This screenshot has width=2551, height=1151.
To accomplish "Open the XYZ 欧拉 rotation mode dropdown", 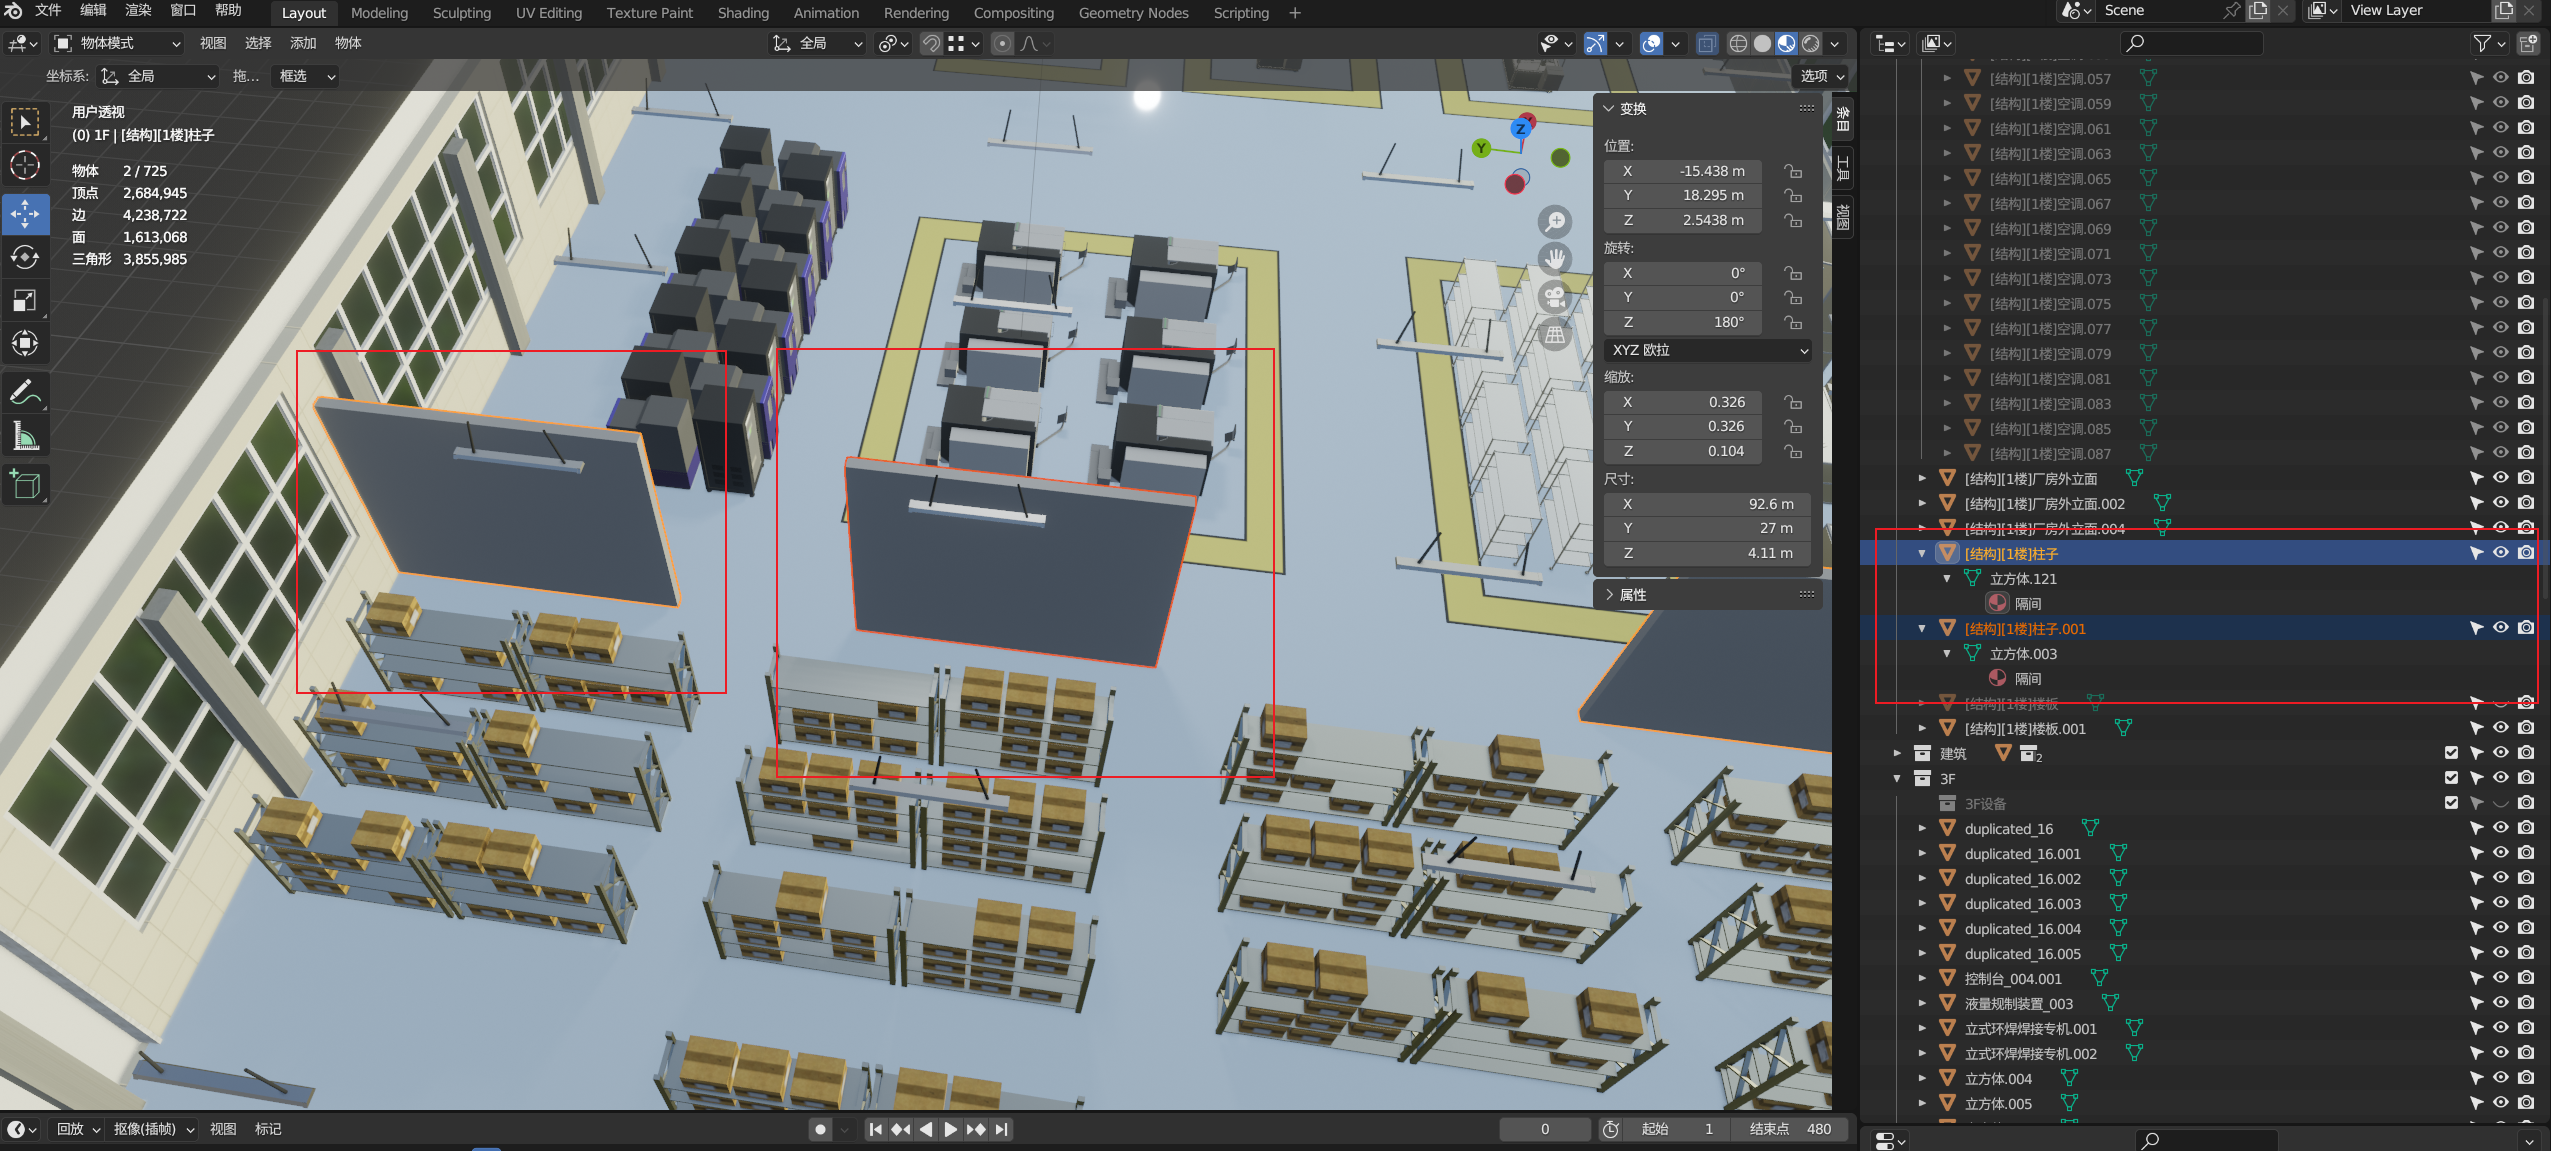I will pos(1708,350).
